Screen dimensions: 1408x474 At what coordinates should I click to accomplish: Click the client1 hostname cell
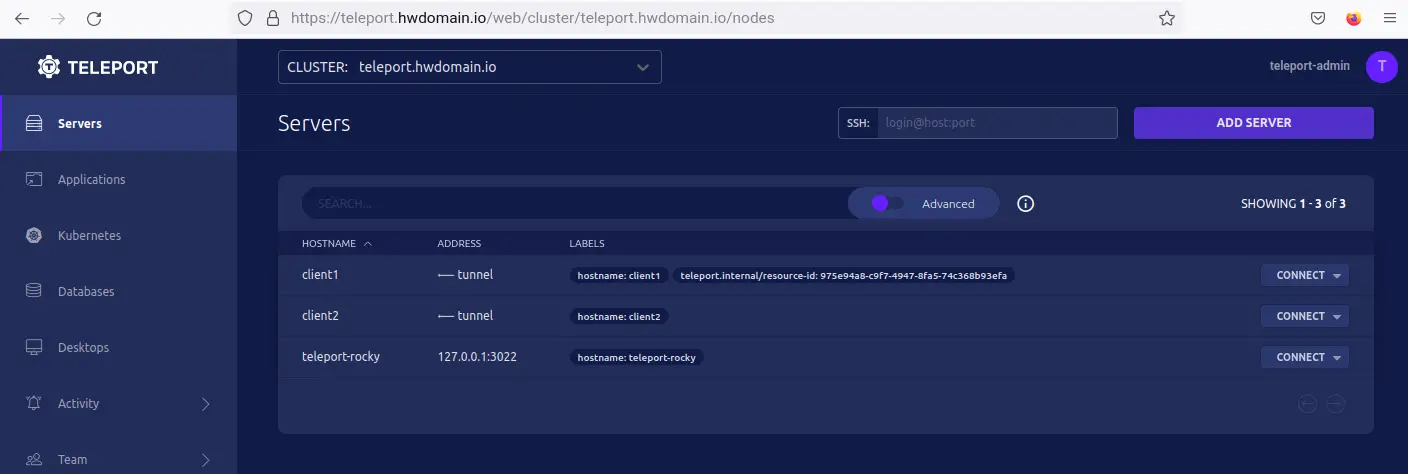point(321,275)
